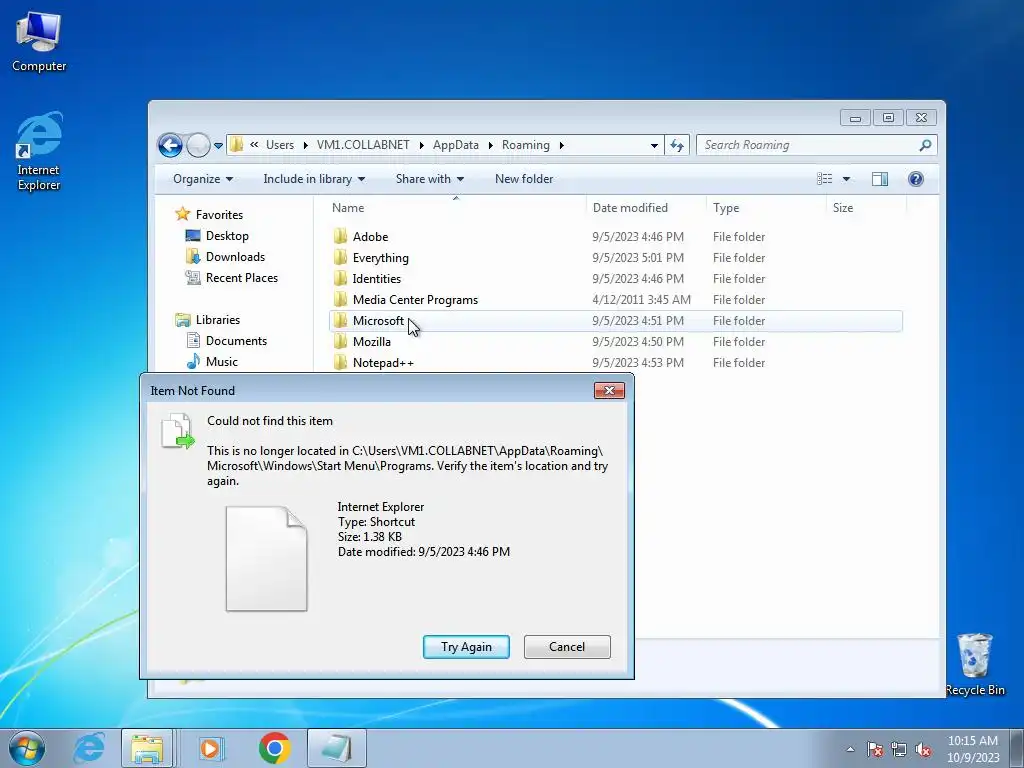Click the blank file thumbnail in dialog
This screenshot has height=768, width=1024.
266,559
